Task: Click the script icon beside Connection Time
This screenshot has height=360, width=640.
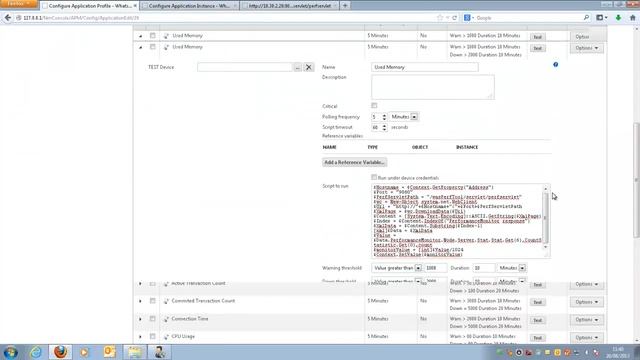Action: point(166,319)
